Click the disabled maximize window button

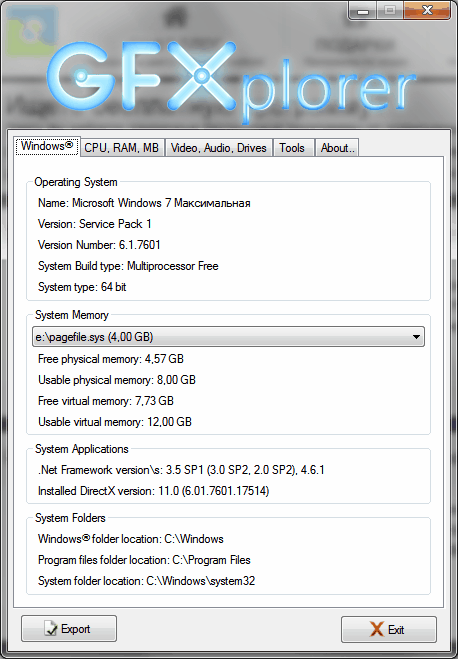390,11
